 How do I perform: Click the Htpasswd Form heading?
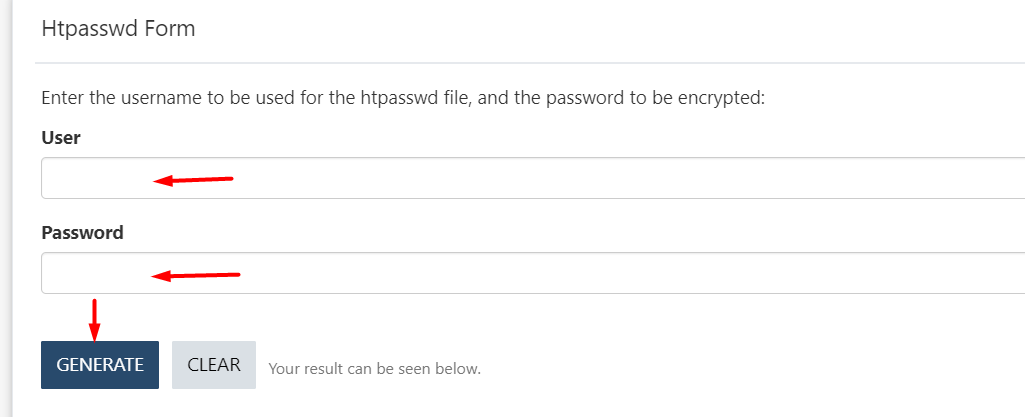tap(118, 29)
